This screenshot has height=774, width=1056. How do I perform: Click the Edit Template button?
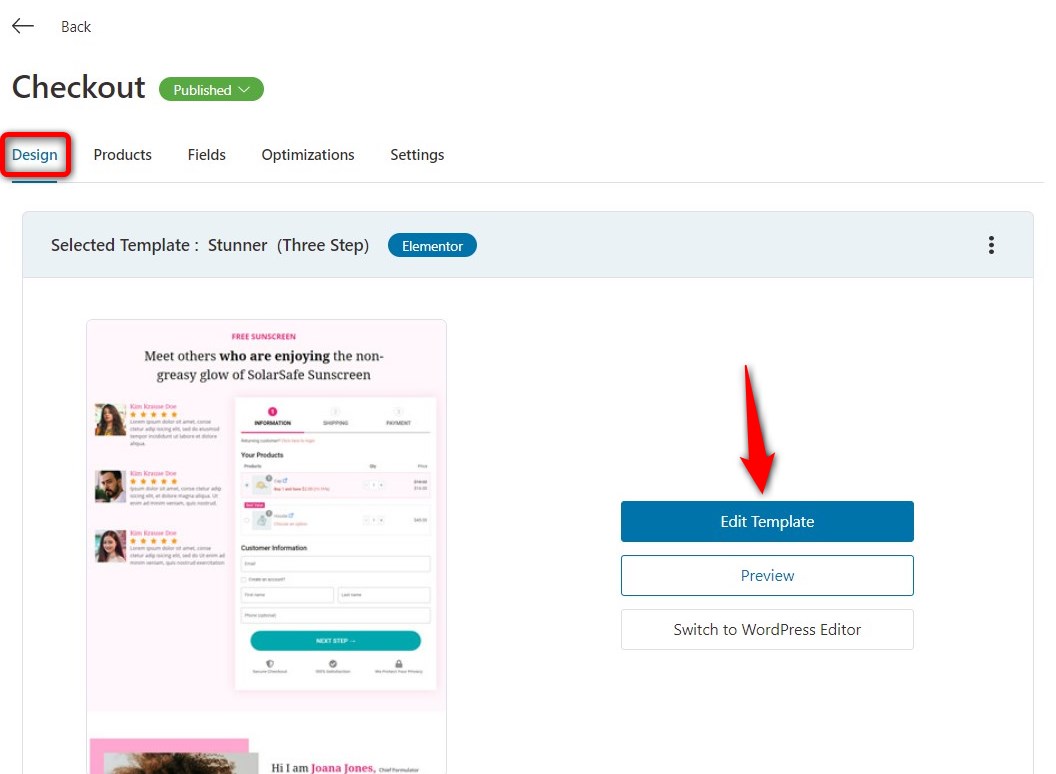pos(766,521)
